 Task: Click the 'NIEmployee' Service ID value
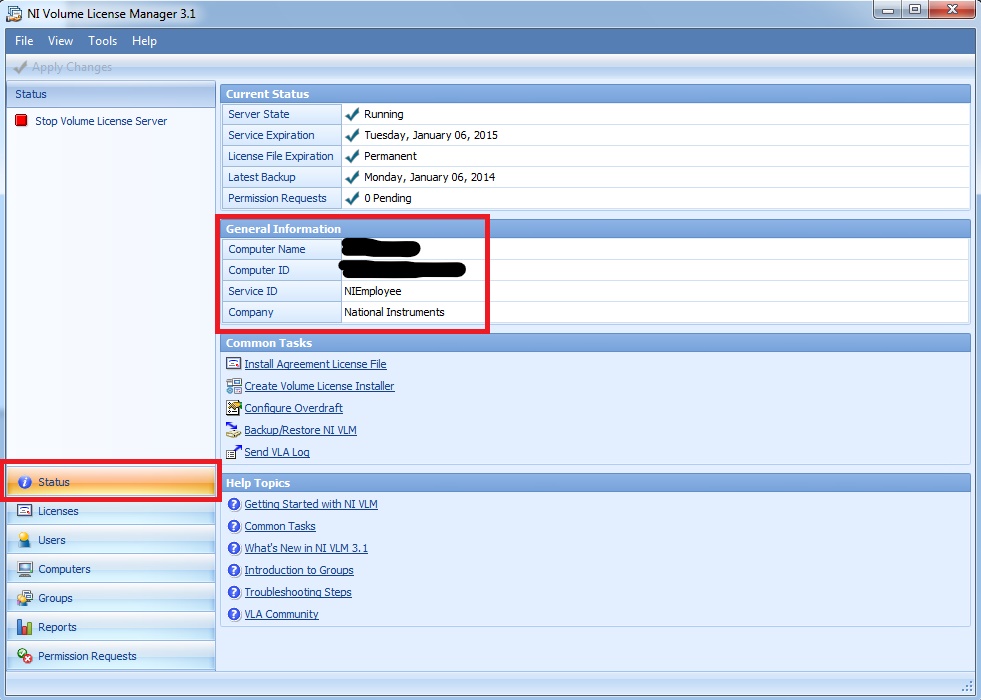[x=373, y=291]
